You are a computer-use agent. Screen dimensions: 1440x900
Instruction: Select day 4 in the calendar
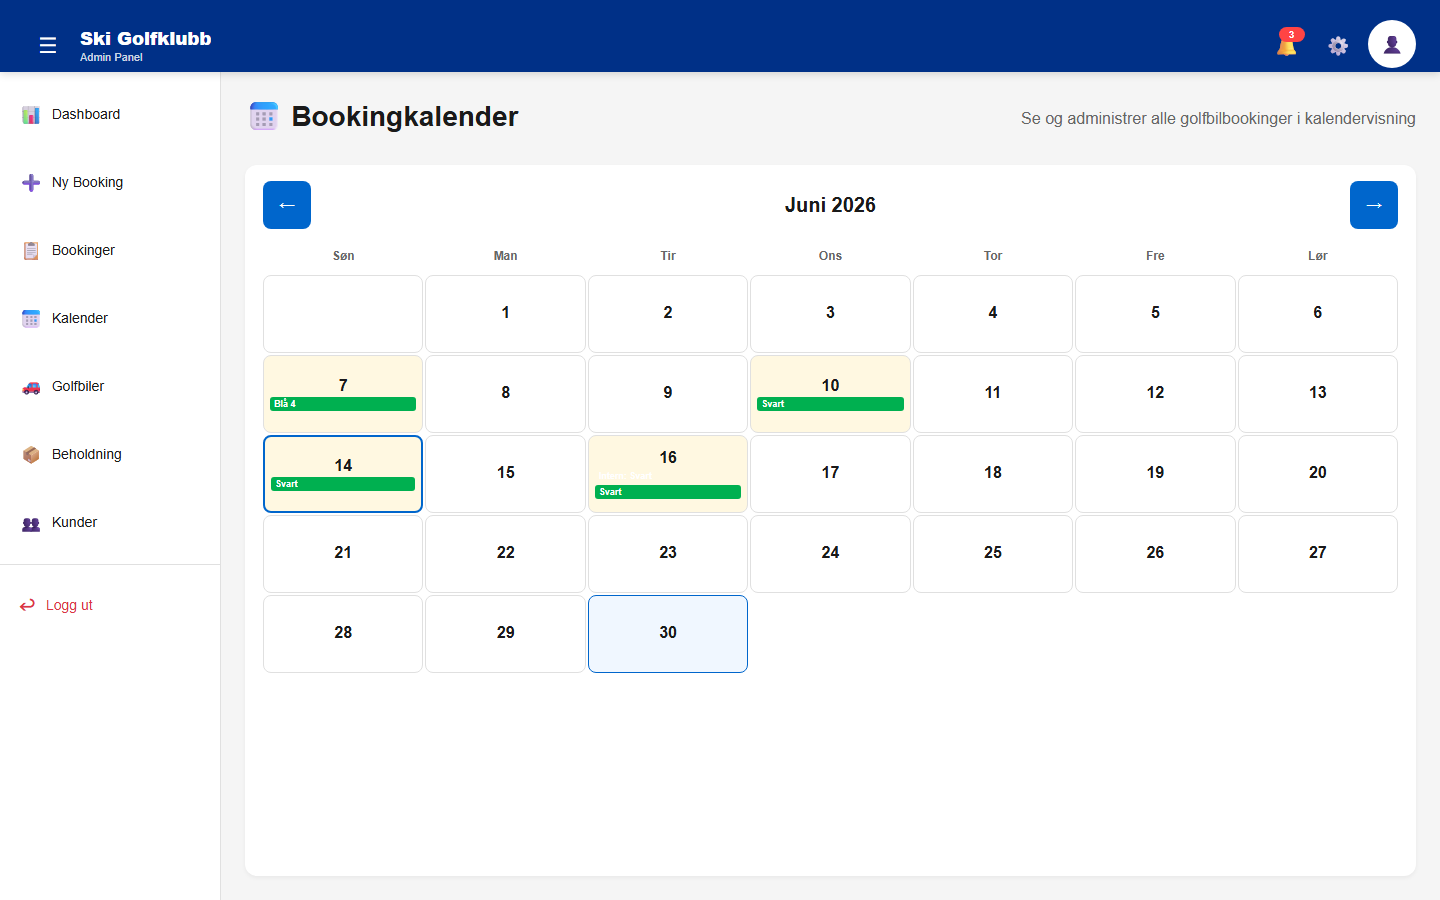click(x=993, y=314)
